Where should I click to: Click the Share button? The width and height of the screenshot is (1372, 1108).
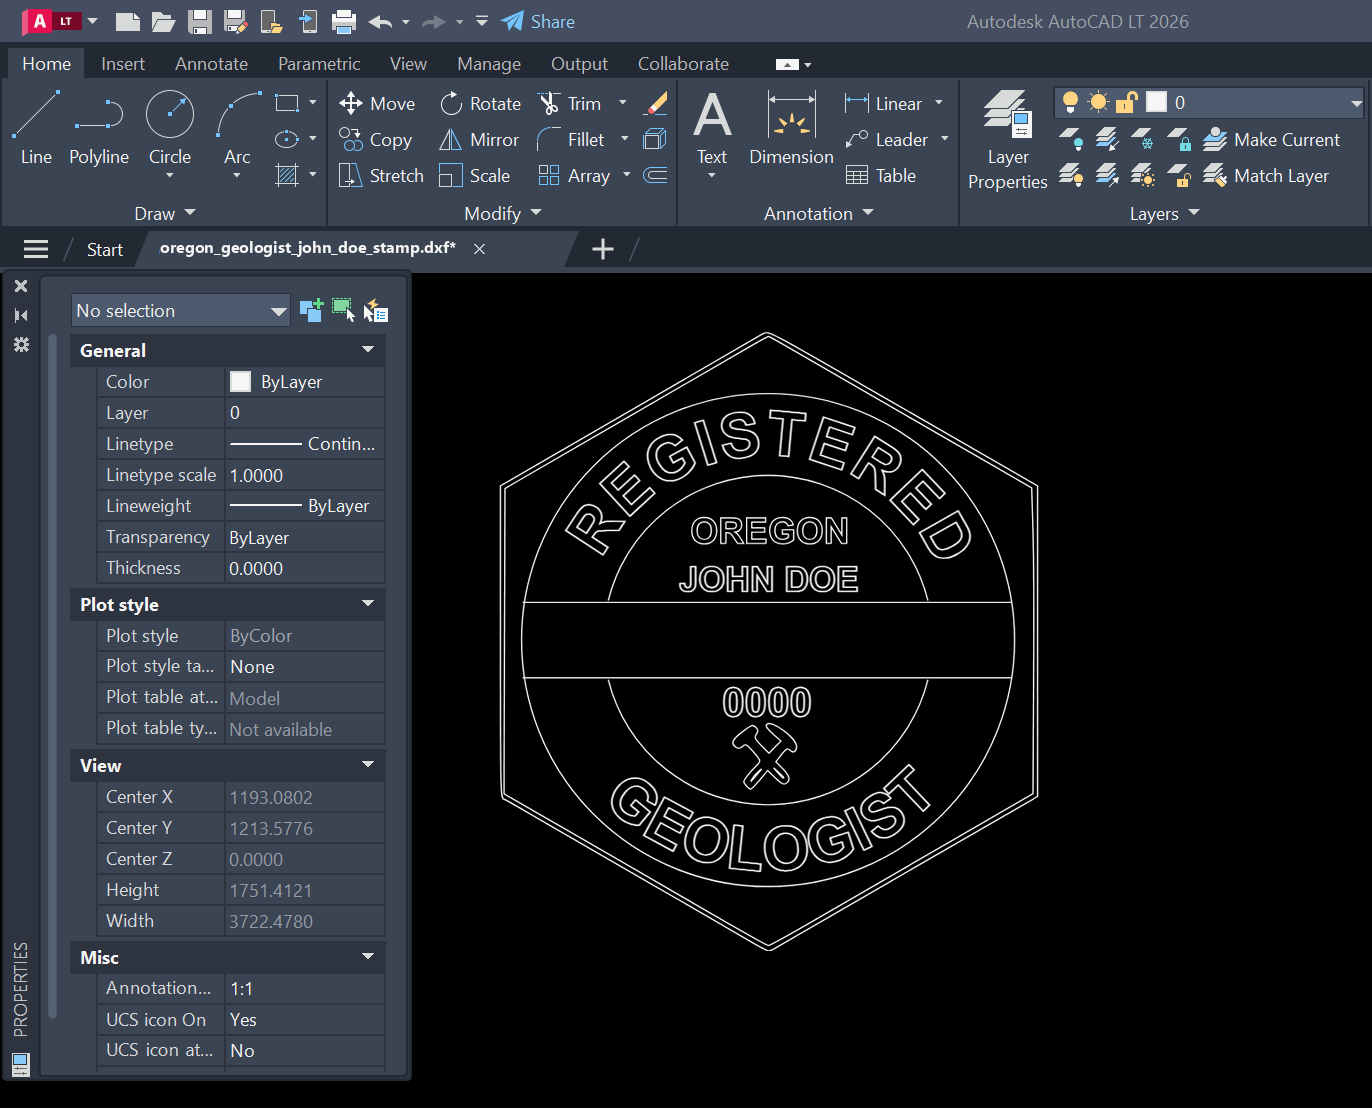[x=538, y=21]
